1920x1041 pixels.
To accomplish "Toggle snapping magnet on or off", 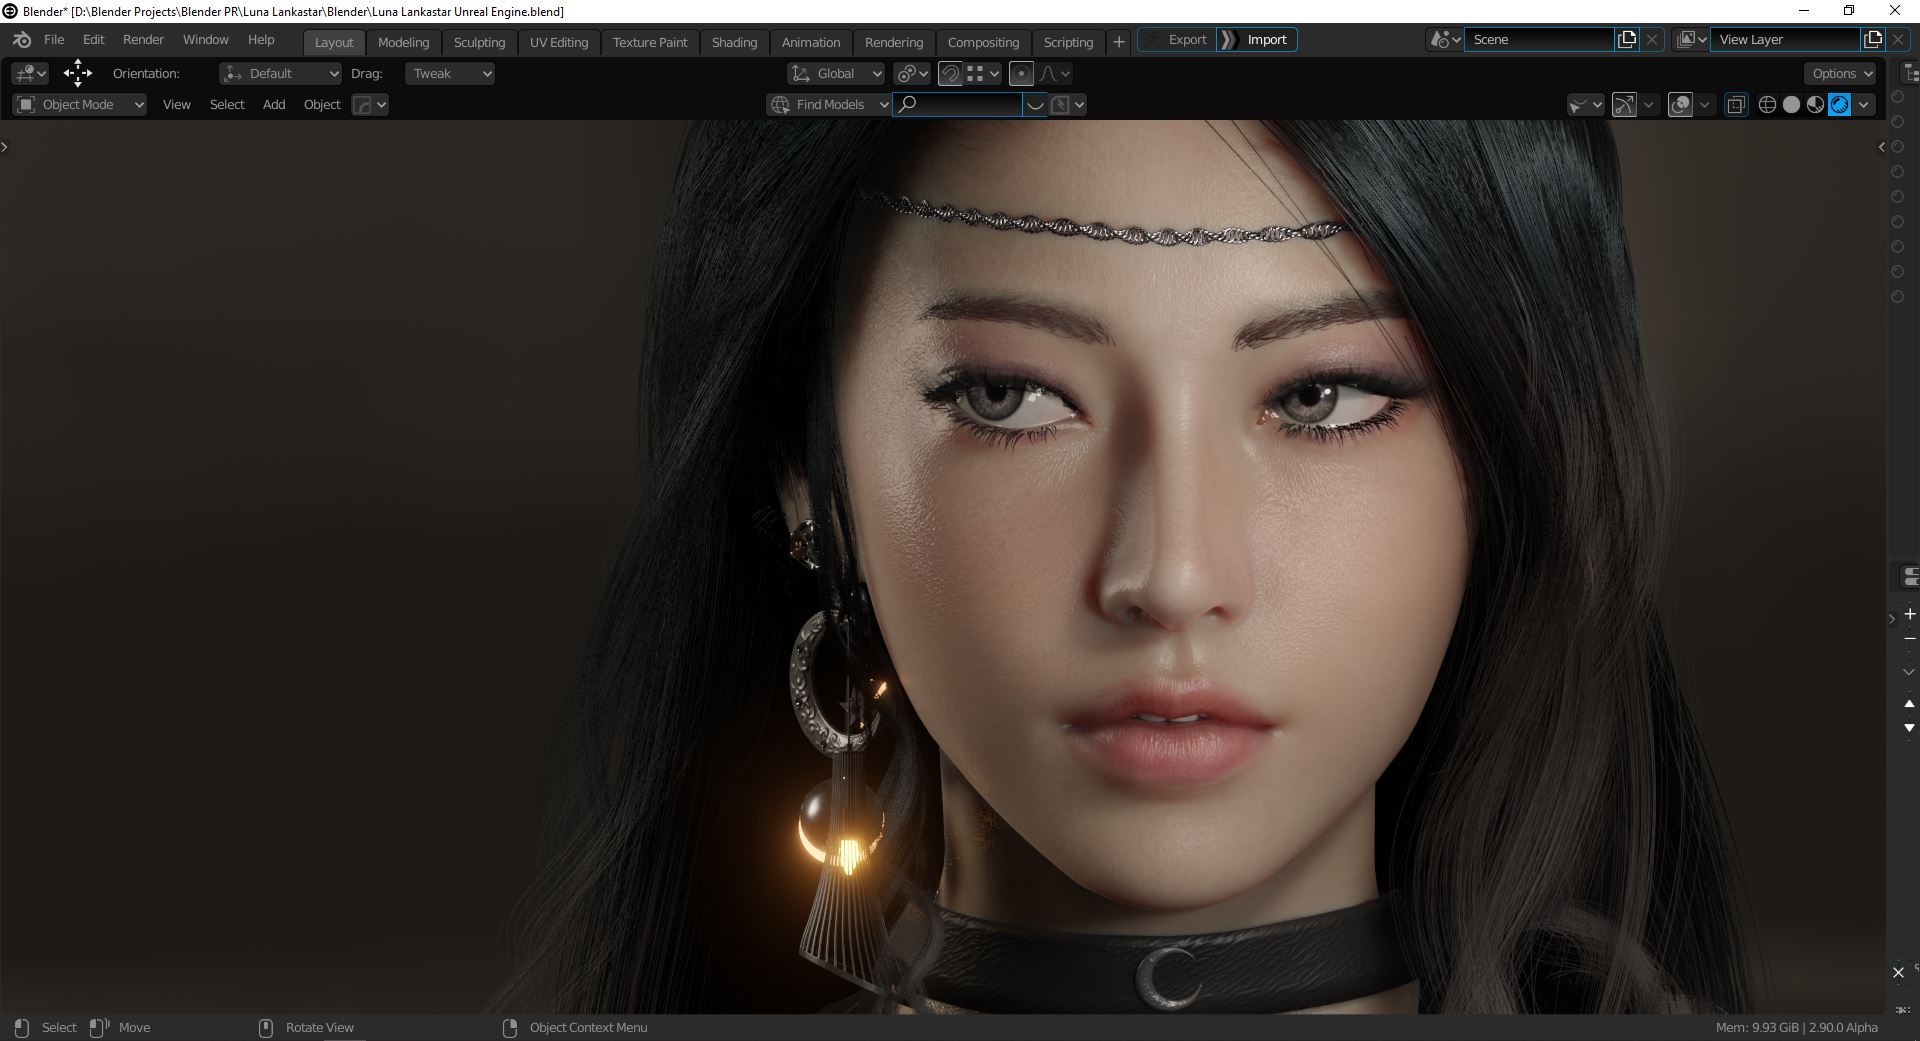I will (950, 73).
